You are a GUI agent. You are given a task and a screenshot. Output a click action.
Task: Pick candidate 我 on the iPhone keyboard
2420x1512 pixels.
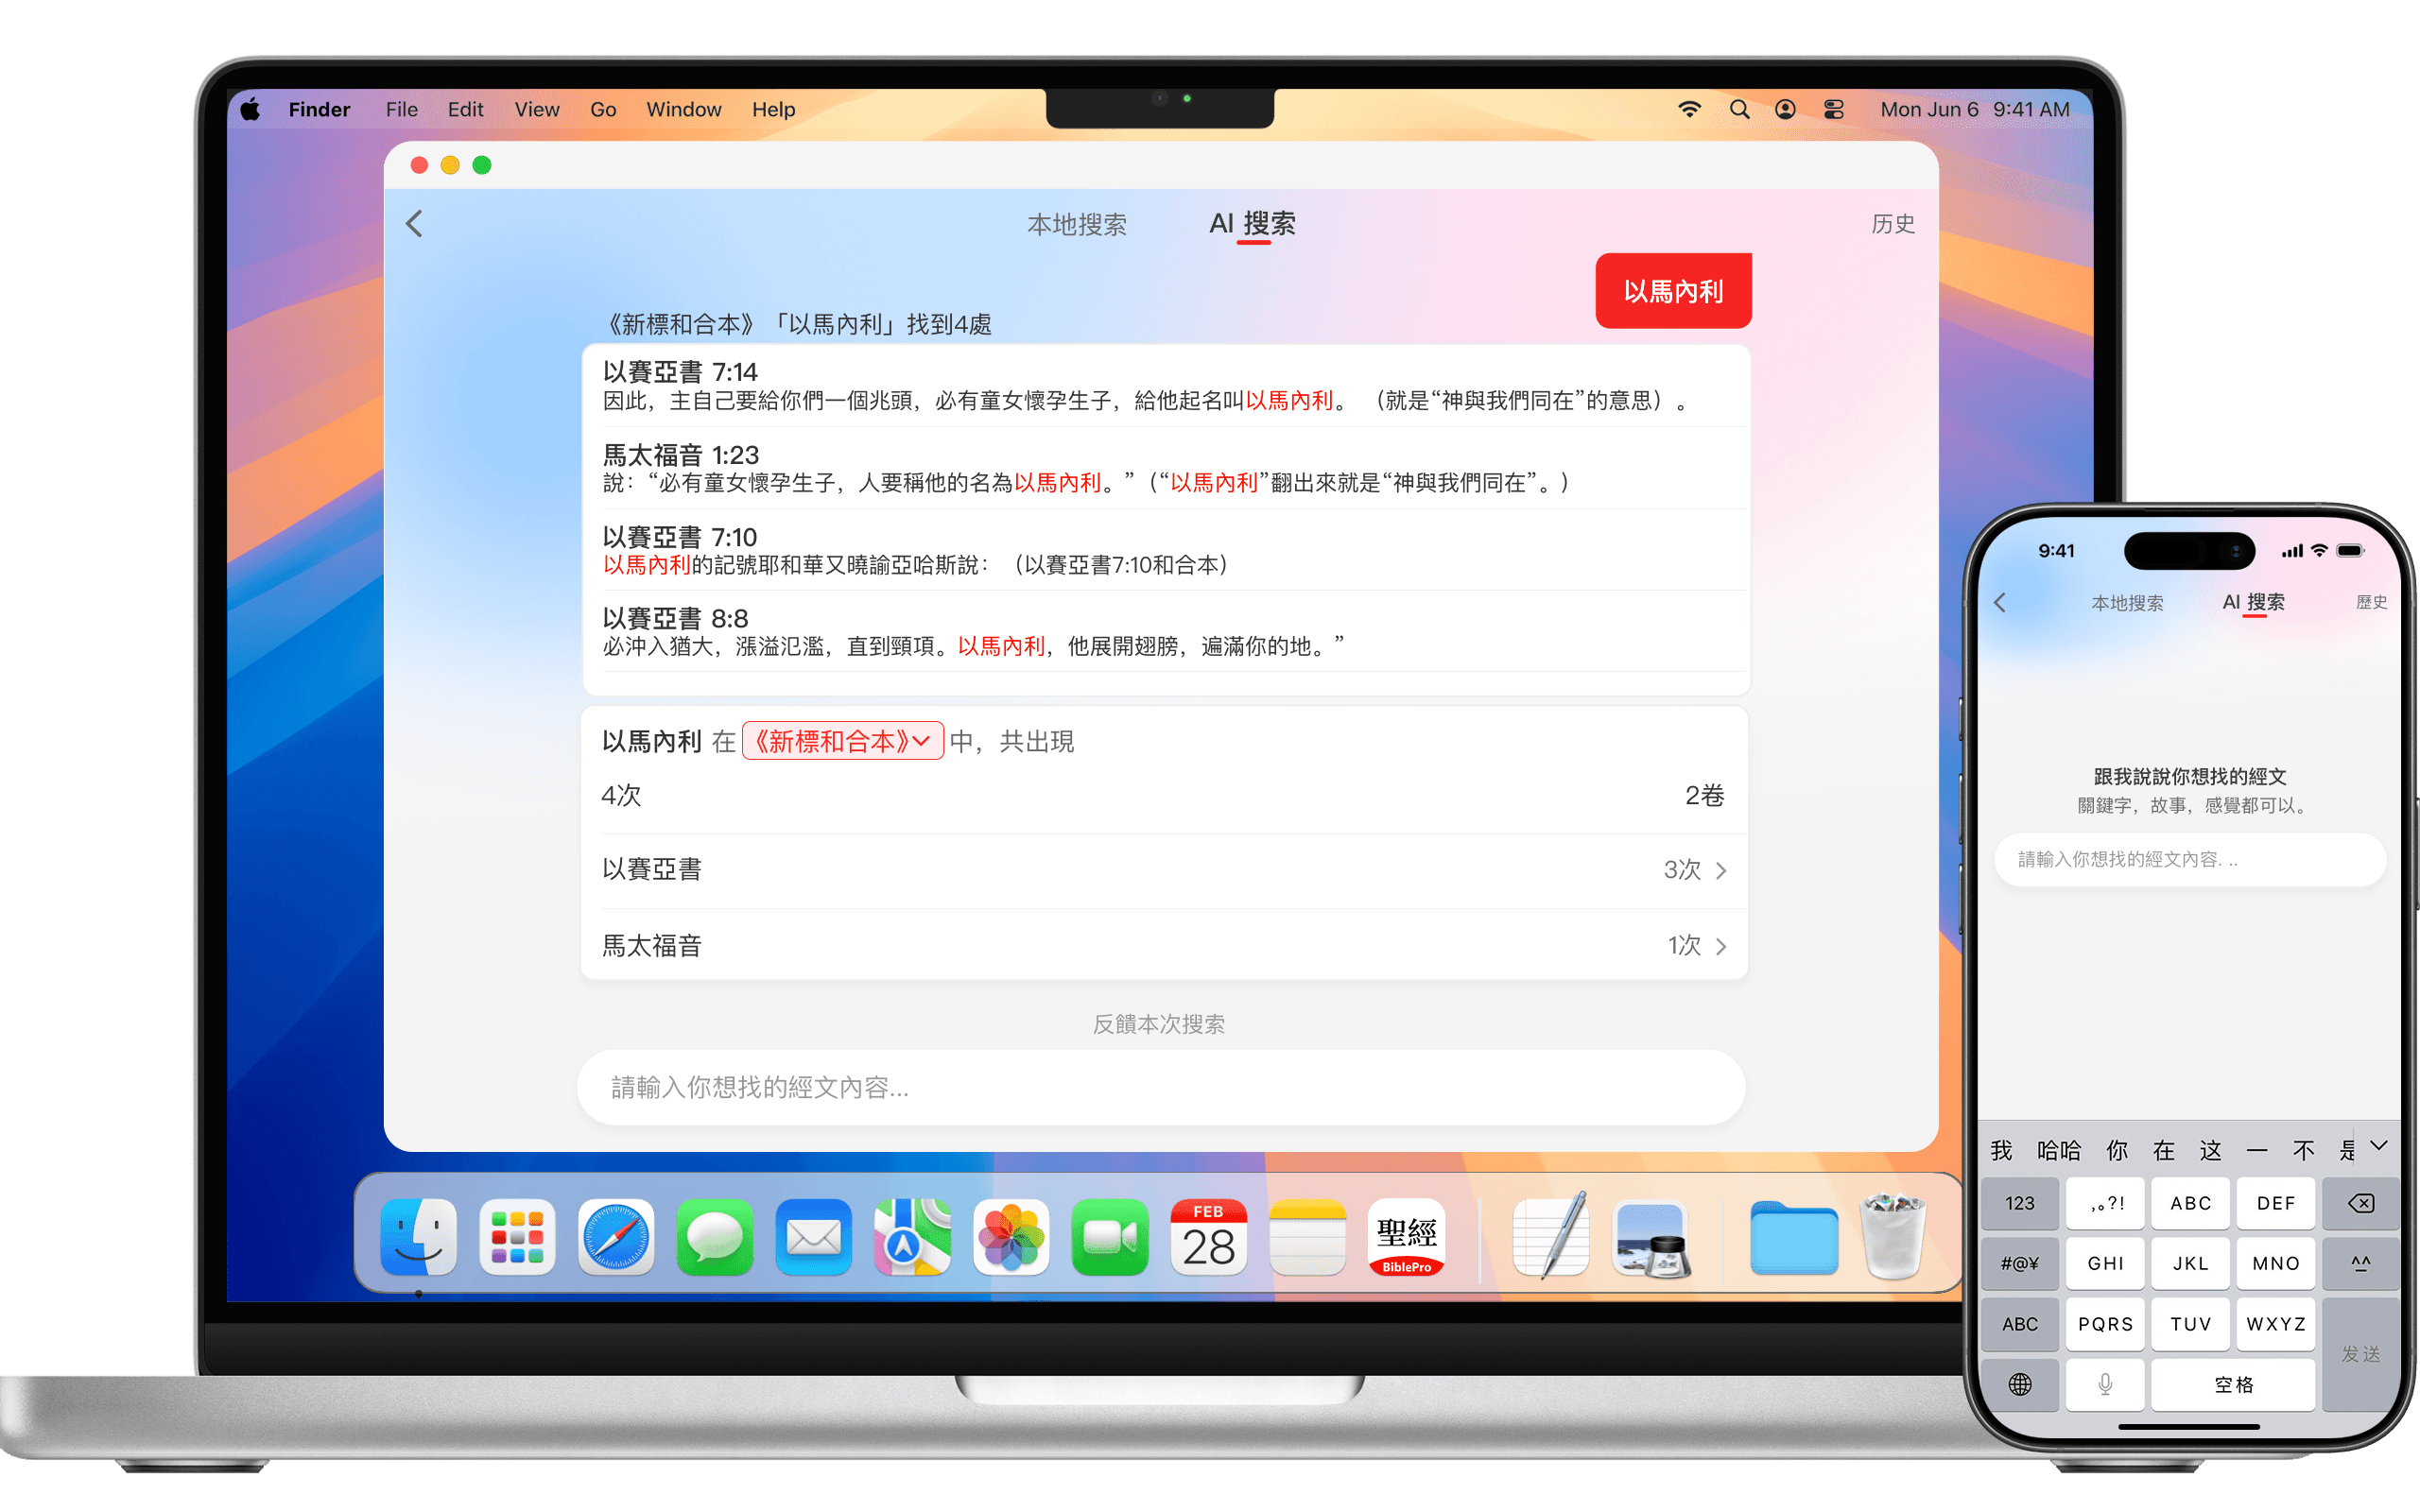point(2001,1150)
